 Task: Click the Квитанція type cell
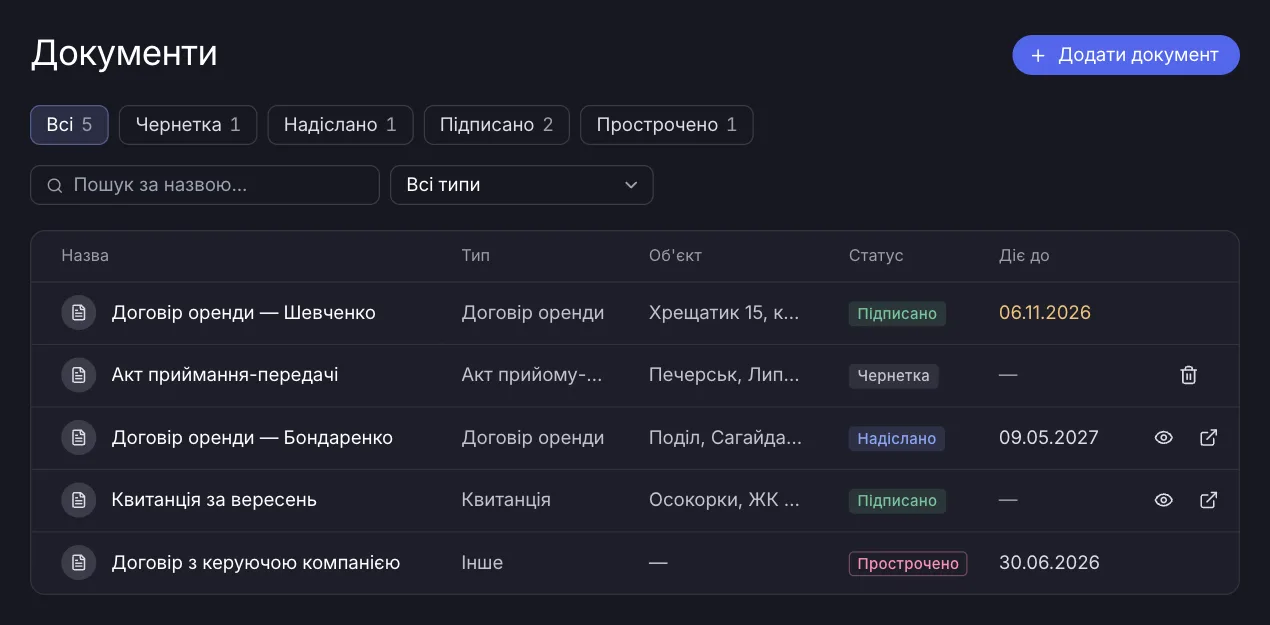[x=506, y=500]
